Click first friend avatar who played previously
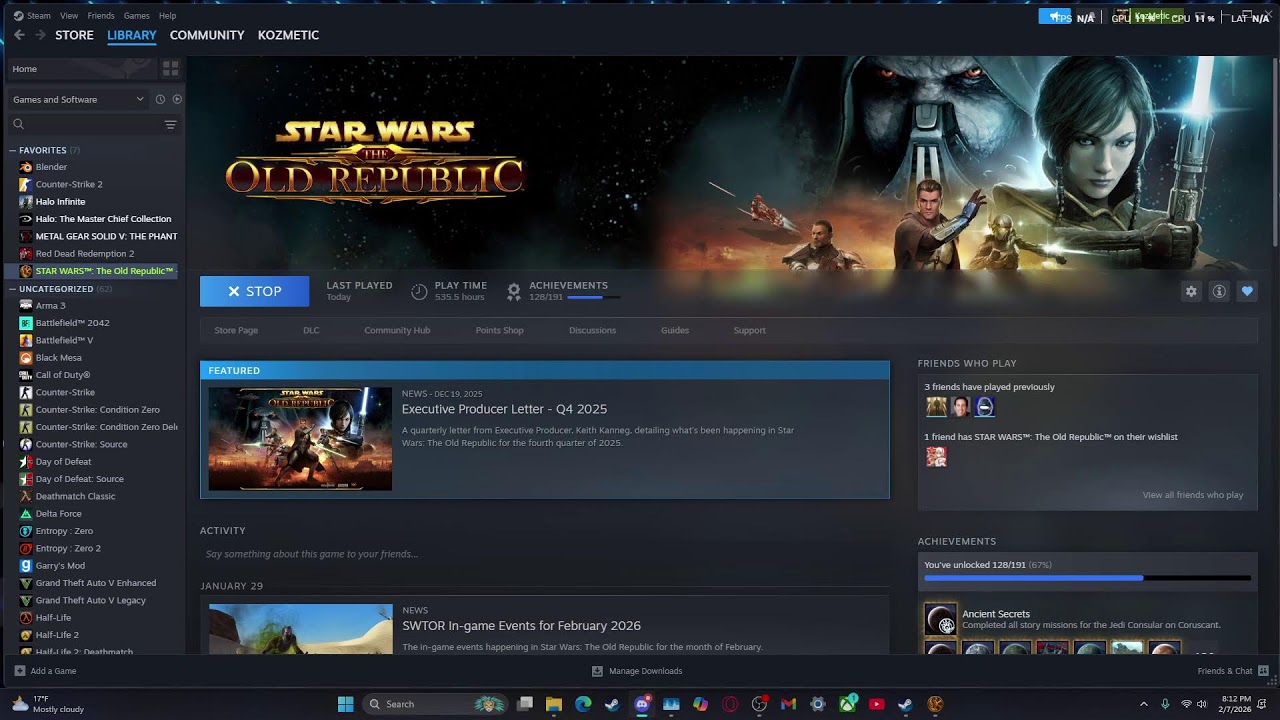This screenshot has width=1280, height=720. pos(936,406)
